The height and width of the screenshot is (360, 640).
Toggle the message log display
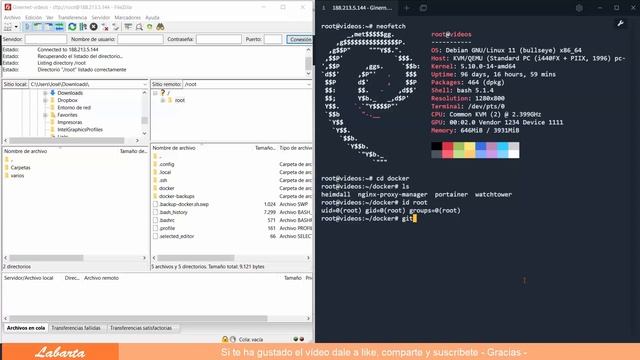pyautogui.click(x=27, y=27)
